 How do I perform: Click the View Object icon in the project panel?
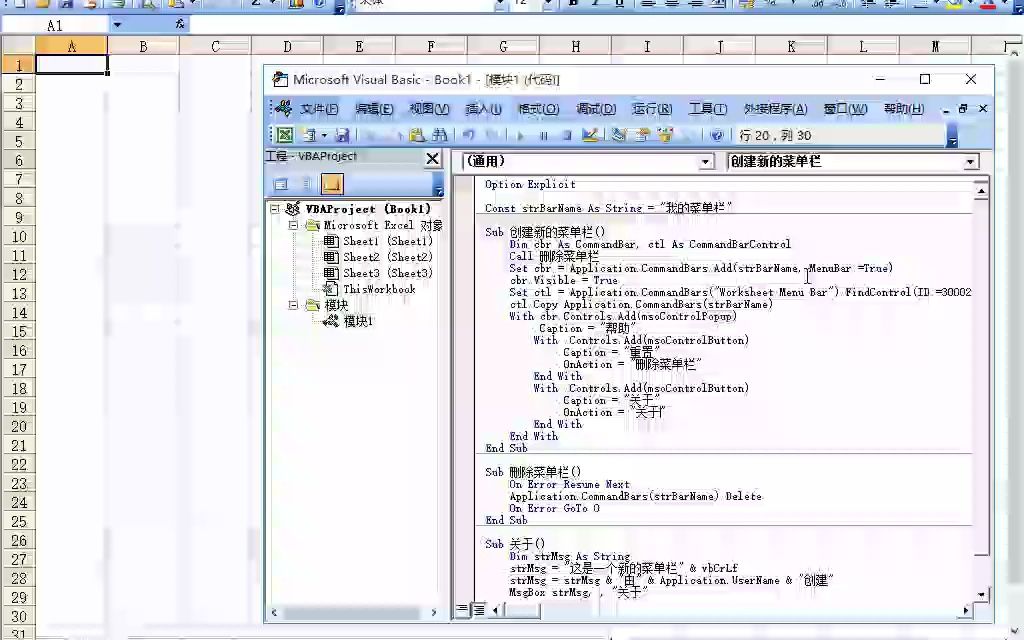pos(306,184)
